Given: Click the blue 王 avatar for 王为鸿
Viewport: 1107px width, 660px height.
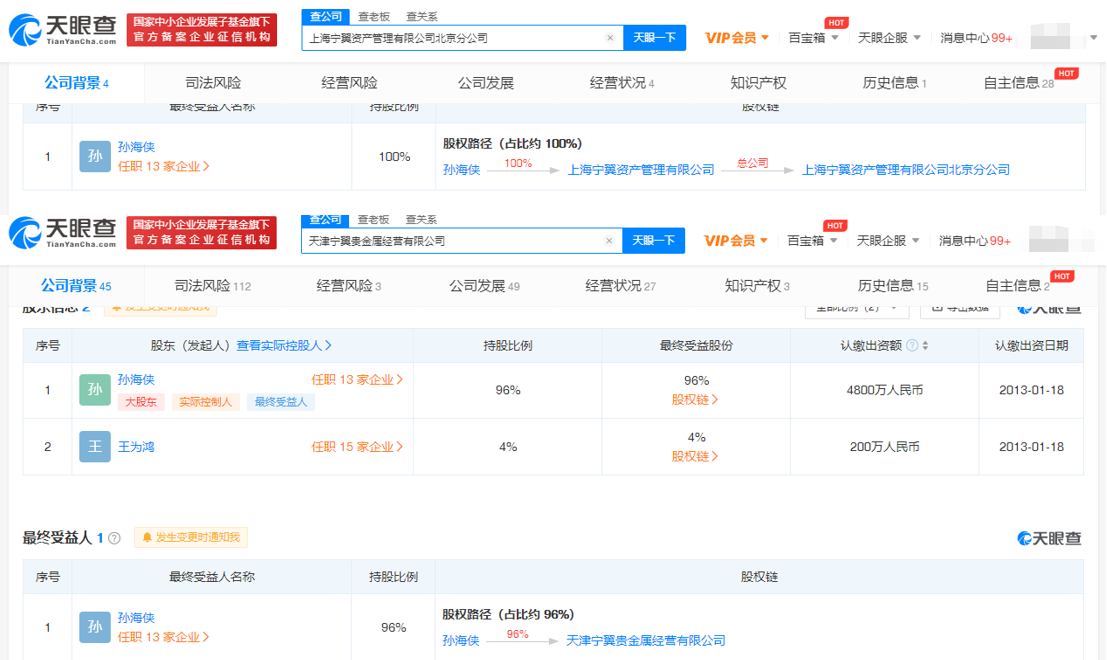Looking at the screenshot, I should coord(95,447).
